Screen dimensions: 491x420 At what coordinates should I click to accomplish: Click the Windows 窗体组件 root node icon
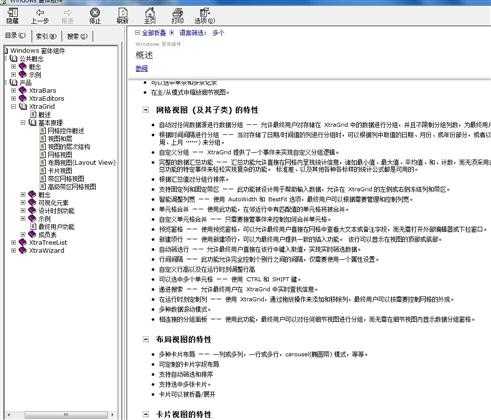coord(6,51)
